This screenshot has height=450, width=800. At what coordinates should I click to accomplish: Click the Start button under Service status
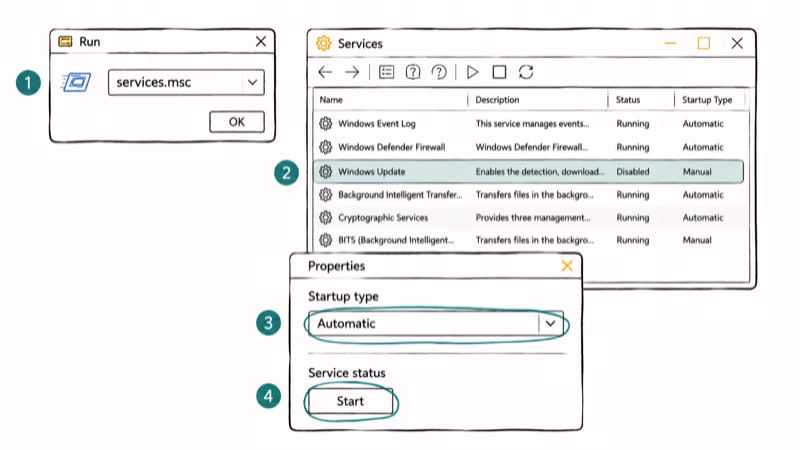pos(350,401)
